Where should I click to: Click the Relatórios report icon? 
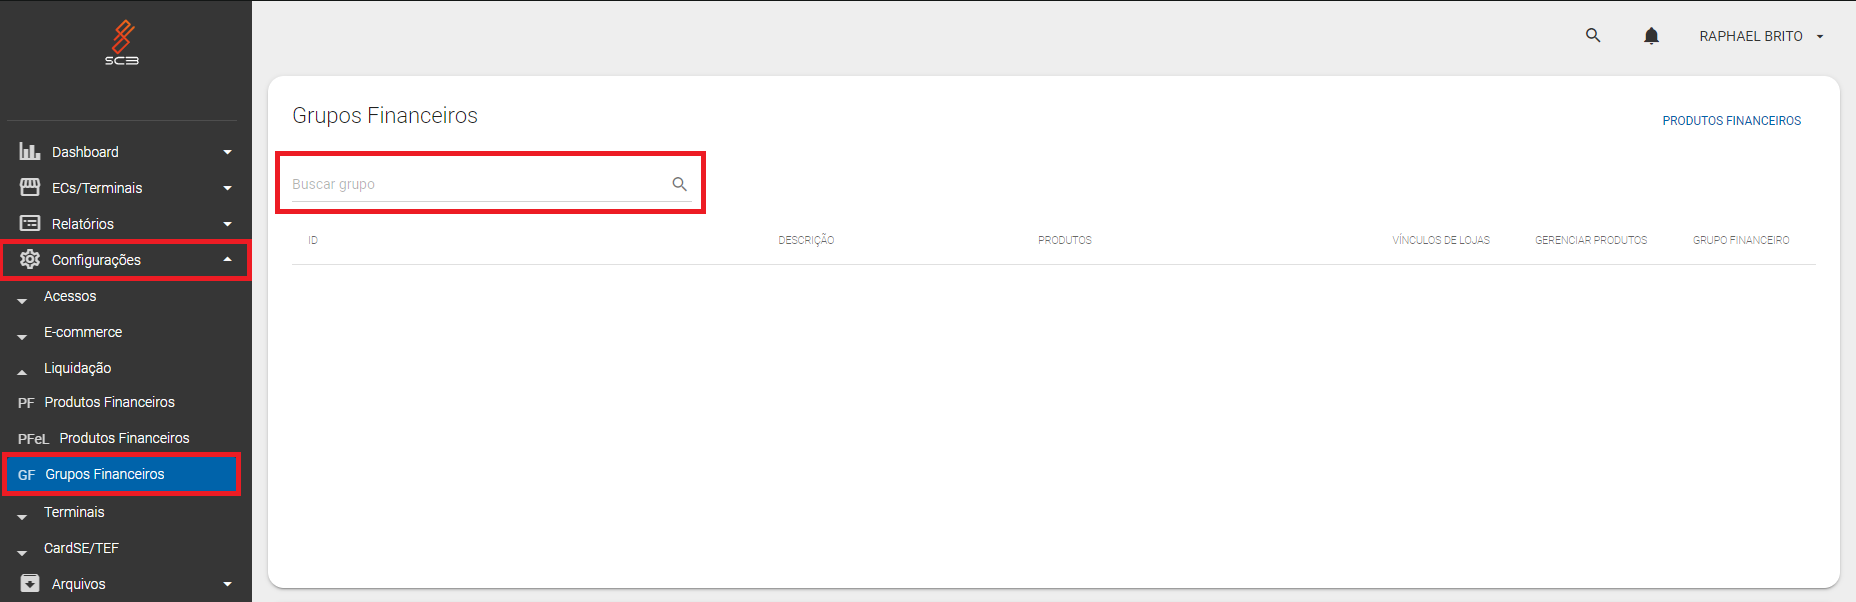30,224
